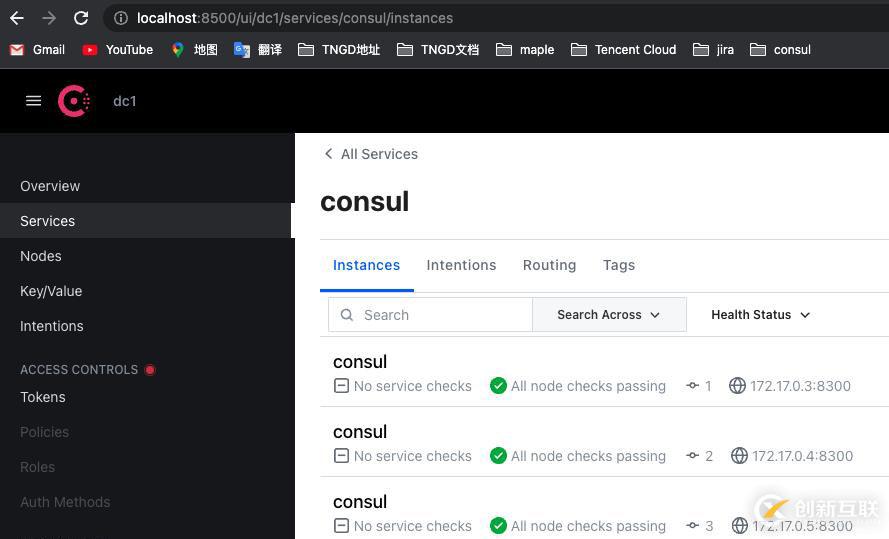The image size is (889, 539).
Task: Click the Consul logo icon
Action: tap(74, 101)
